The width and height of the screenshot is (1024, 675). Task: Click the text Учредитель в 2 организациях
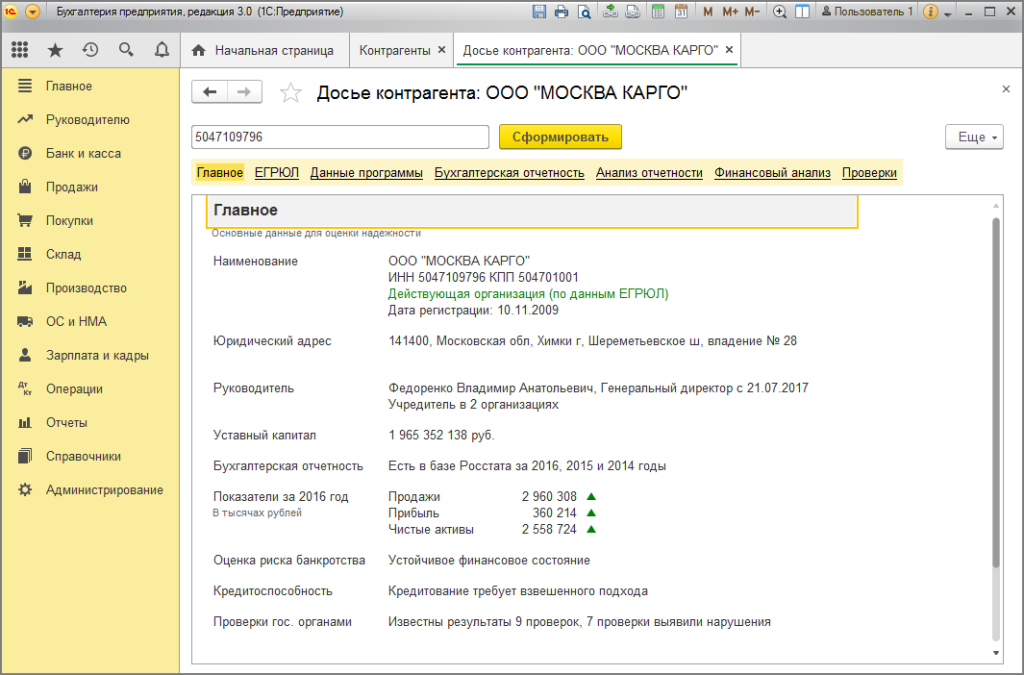(473, 405)
